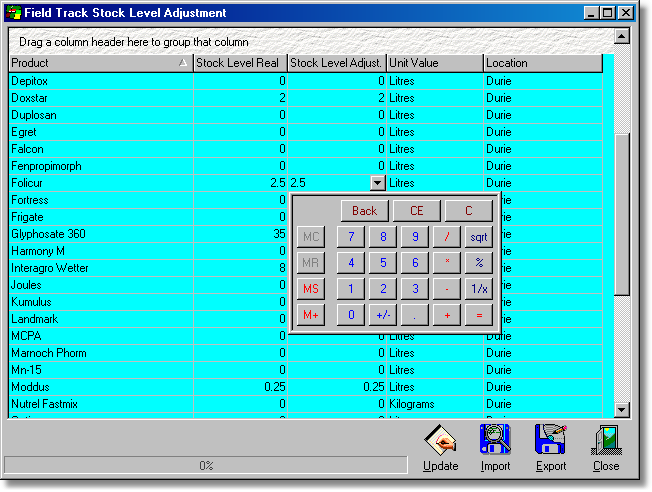Viewport: 652px width, 492px height.
Task: Click the calculator multiply button
Action: point(447,263)
